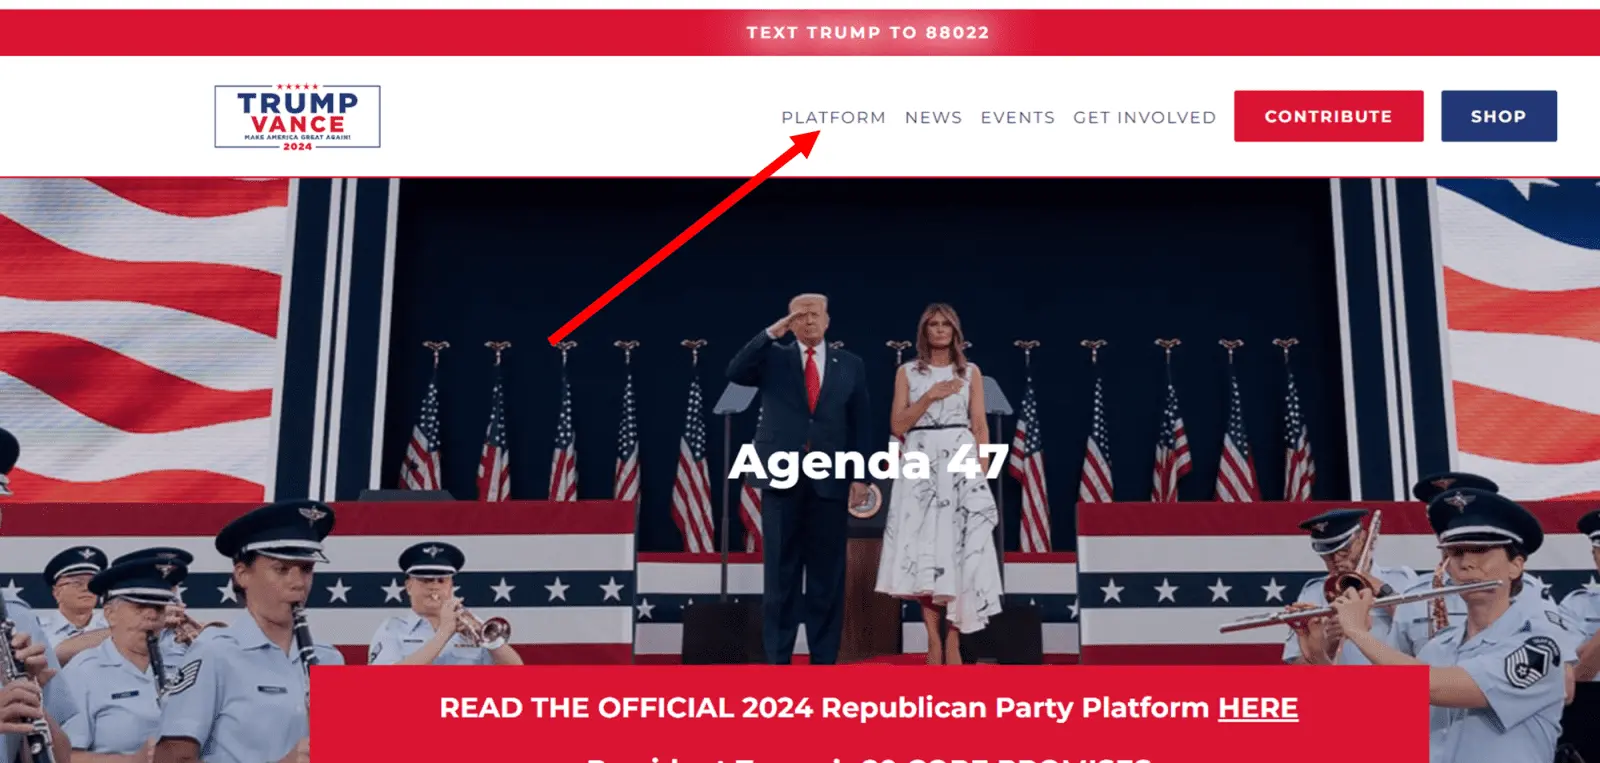The image size is (1600, 763).
Task: Go to the NEWS section
Action: (x=933, y=117)
